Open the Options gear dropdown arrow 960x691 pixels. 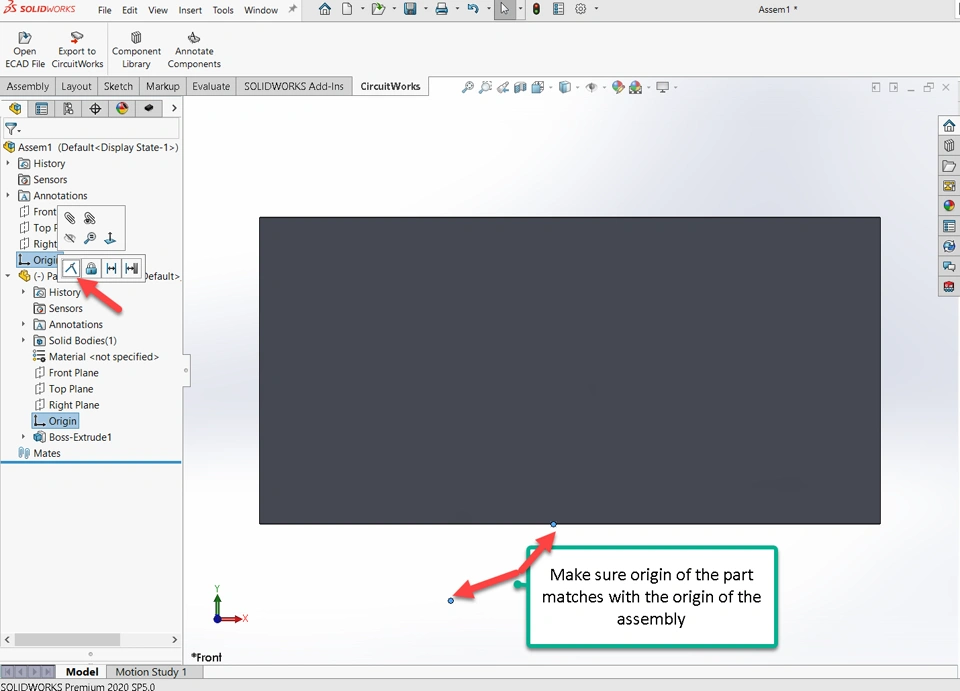pos(596,9)
